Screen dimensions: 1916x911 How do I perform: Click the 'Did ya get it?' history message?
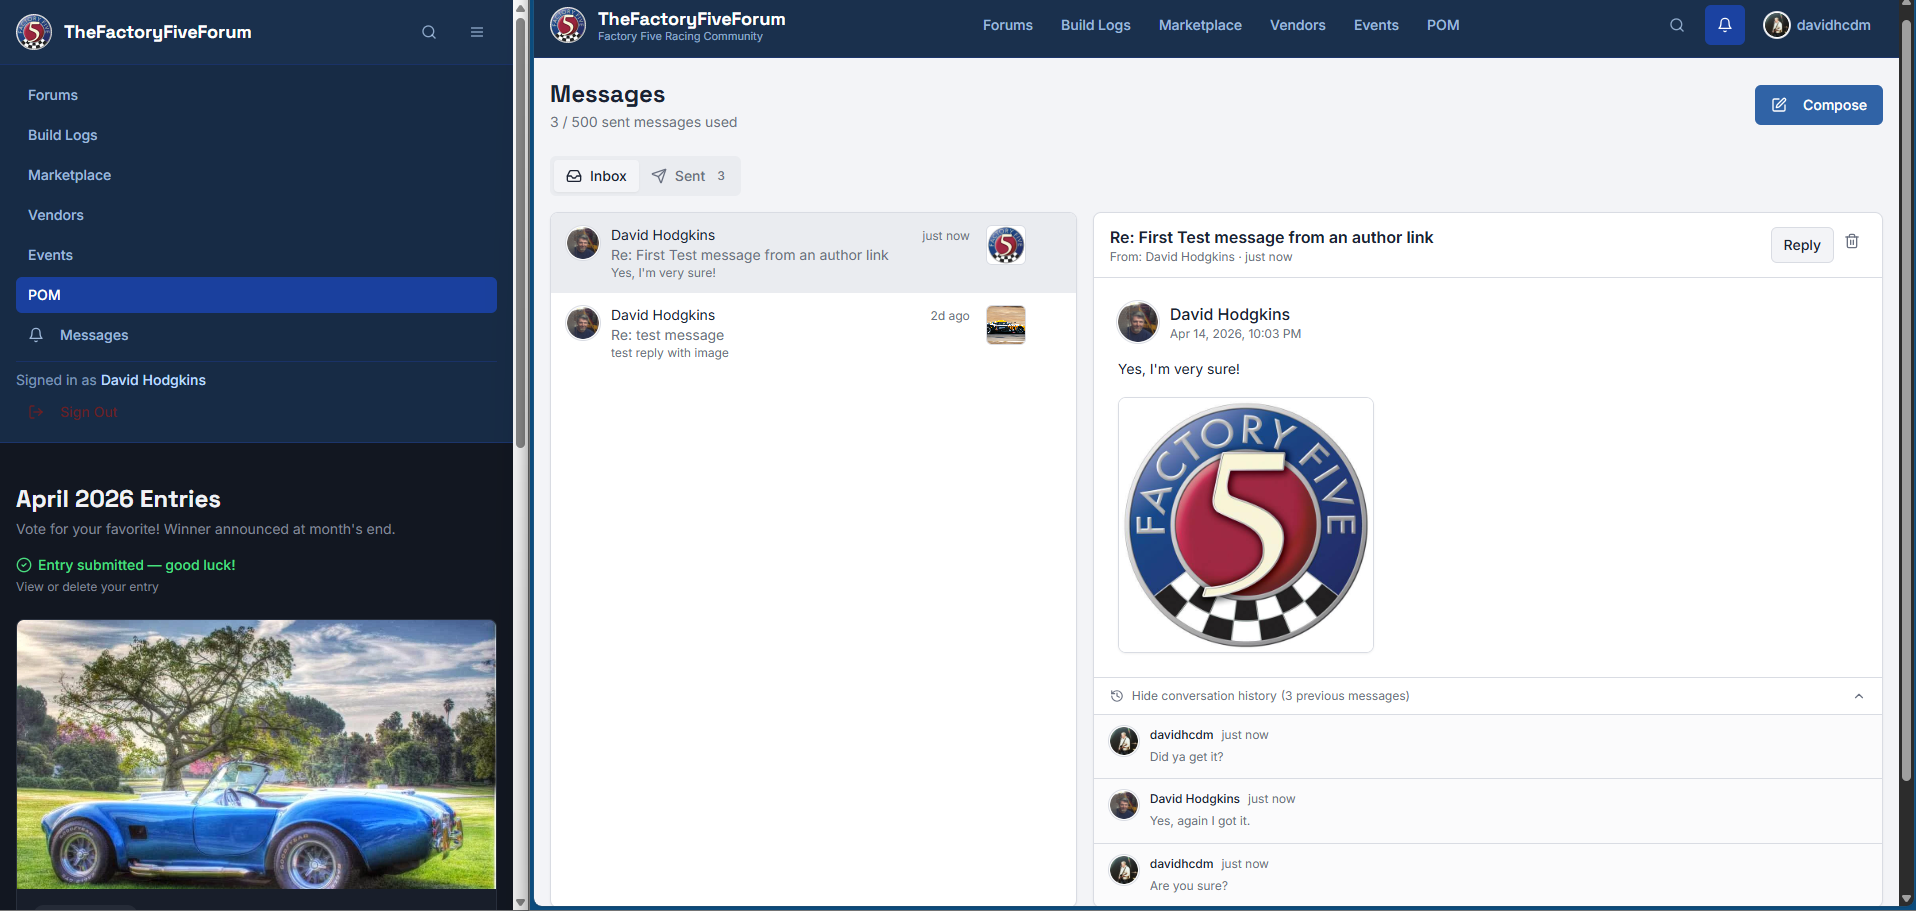point(1488,746)
